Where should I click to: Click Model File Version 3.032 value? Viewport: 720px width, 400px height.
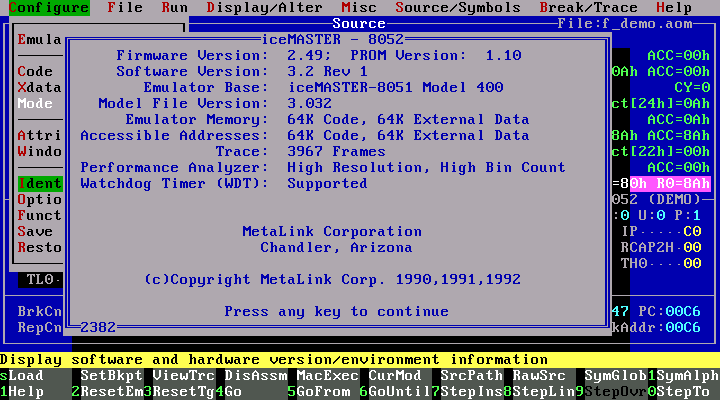(309, 103)
